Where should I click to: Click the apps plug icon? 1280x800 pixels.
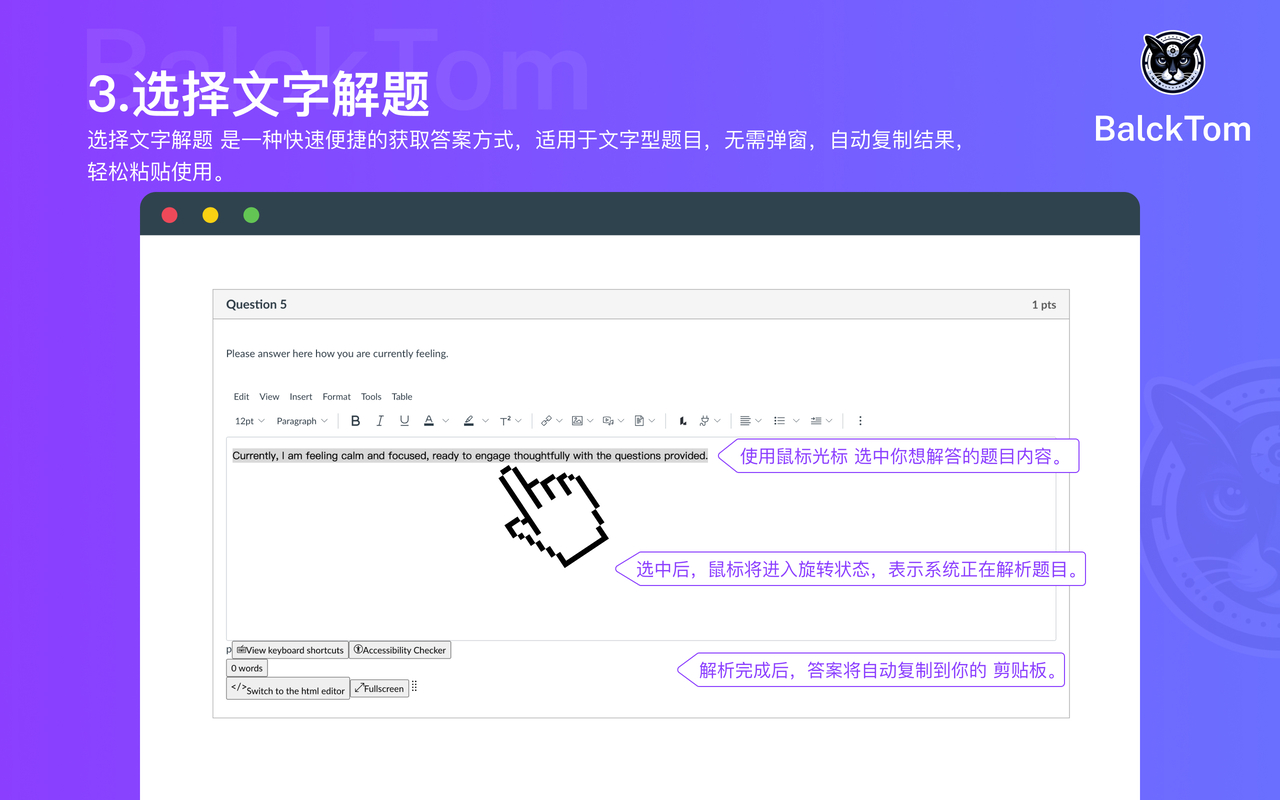coord(705,421)
